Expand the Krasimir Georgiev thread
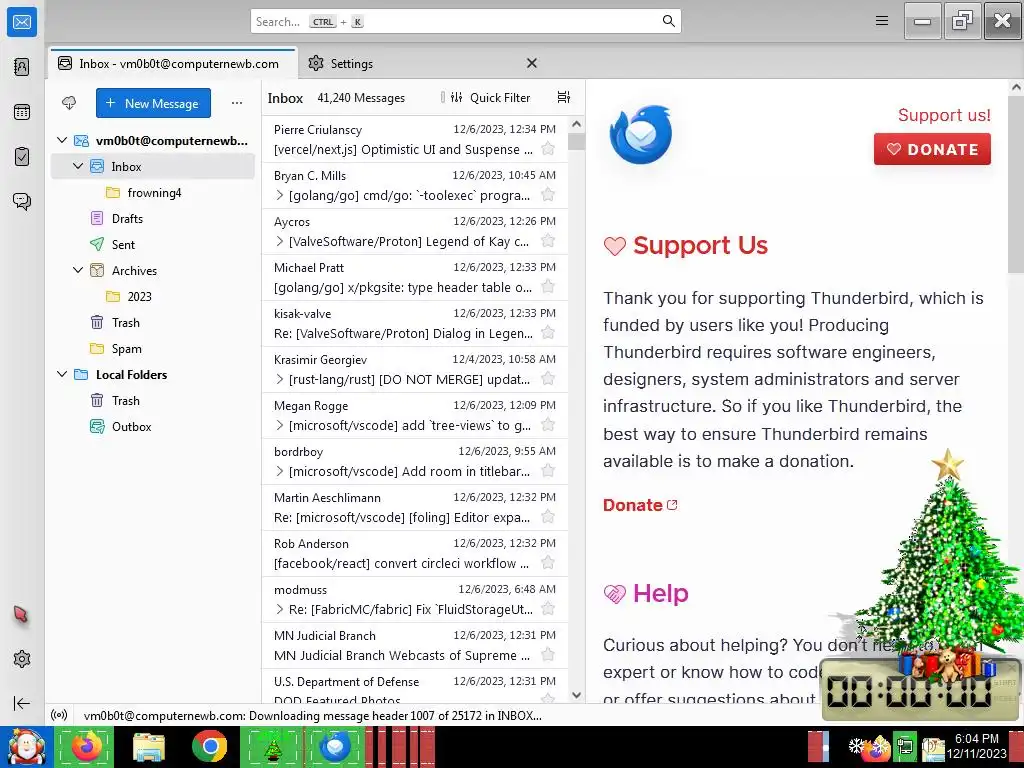The height and width of the screenshot is (768, 1024). 280,379
